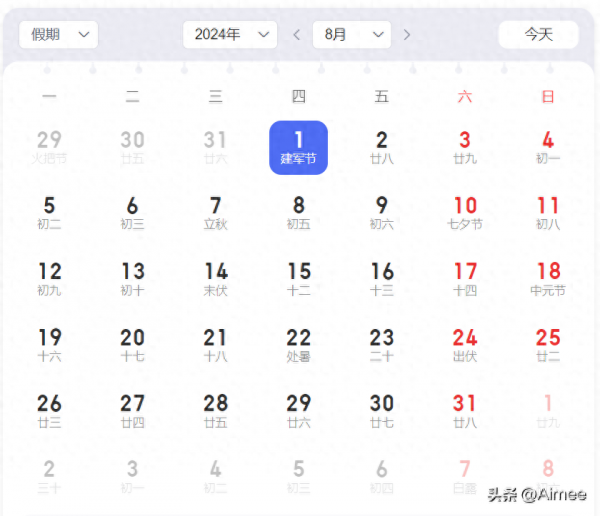The width and height of the screenshot is (600, 516).
Task: Select August 31 Saturday date
Action: tap(465, 410)
